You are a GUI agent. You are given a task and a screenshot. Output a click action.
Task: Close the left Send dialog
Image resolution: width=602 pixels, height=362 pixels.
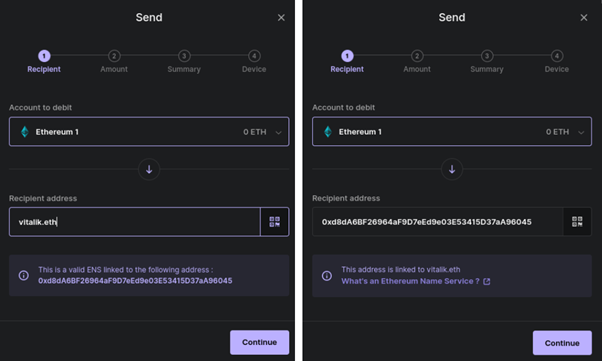(x=281, y=18)
